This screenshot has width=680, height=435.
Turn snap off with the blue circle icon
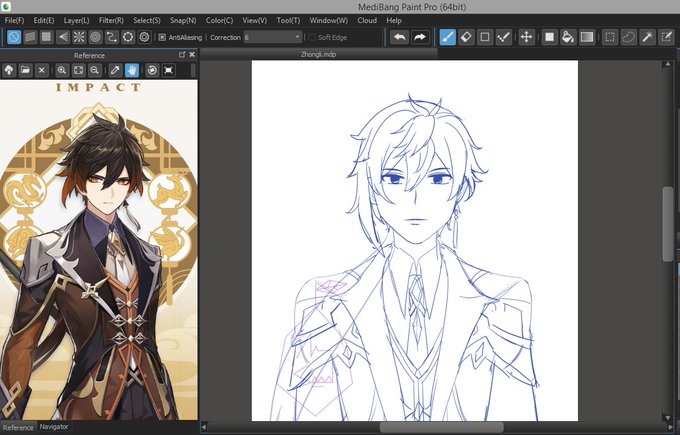[x=14, y=37]
